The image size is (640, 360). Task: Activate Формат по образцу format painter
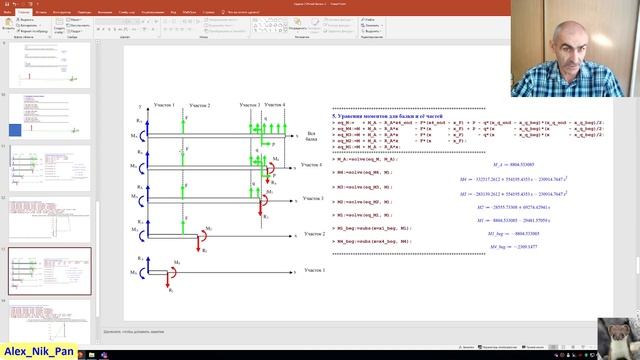31,31
